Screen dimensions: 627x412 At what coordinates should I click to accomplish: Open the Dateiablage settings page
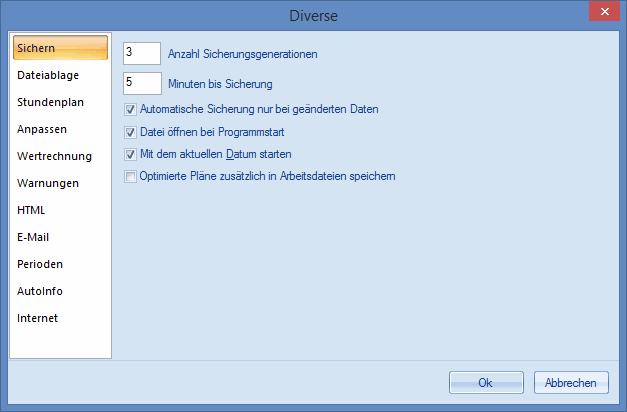pyautogui.click(x=48, y=75)
